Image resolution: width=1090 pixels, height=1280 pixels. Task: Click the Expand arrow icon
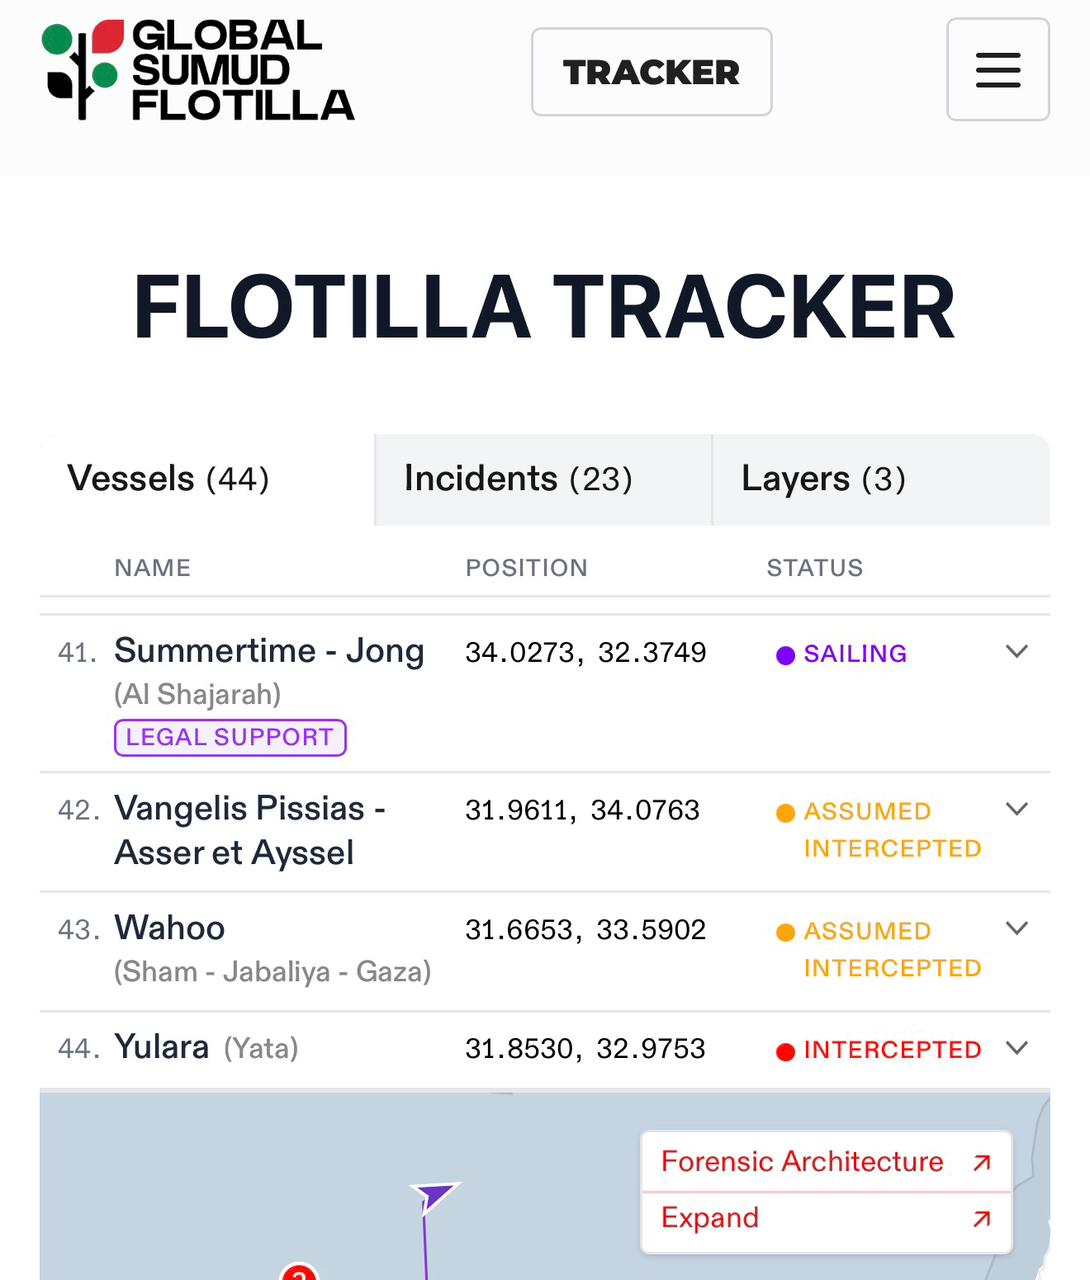coord(982,1218)
